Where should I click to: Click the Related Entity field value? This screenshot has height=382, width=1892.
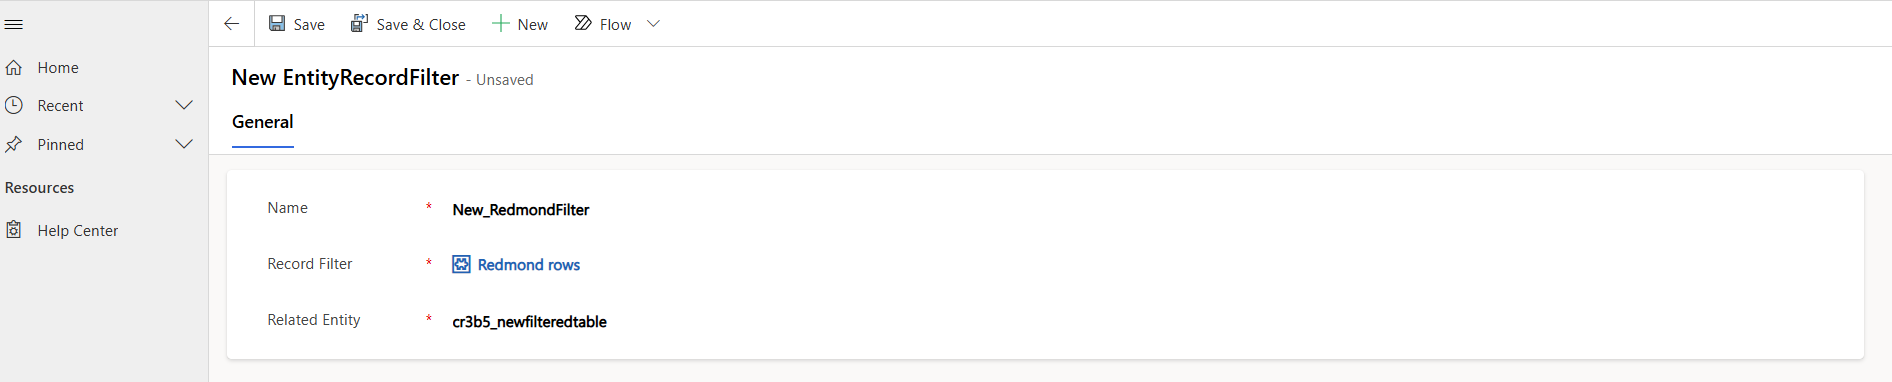530,322
